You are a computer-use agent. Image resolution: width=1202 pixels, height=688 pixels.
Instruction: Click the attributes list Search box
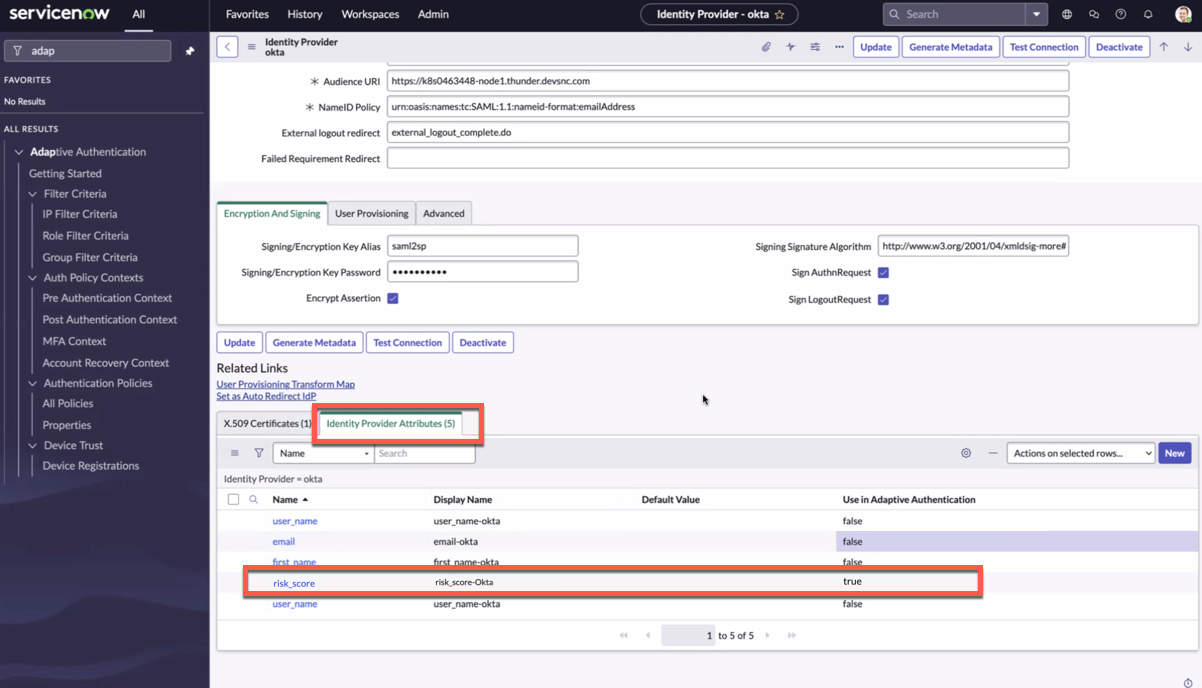[425, 453]
